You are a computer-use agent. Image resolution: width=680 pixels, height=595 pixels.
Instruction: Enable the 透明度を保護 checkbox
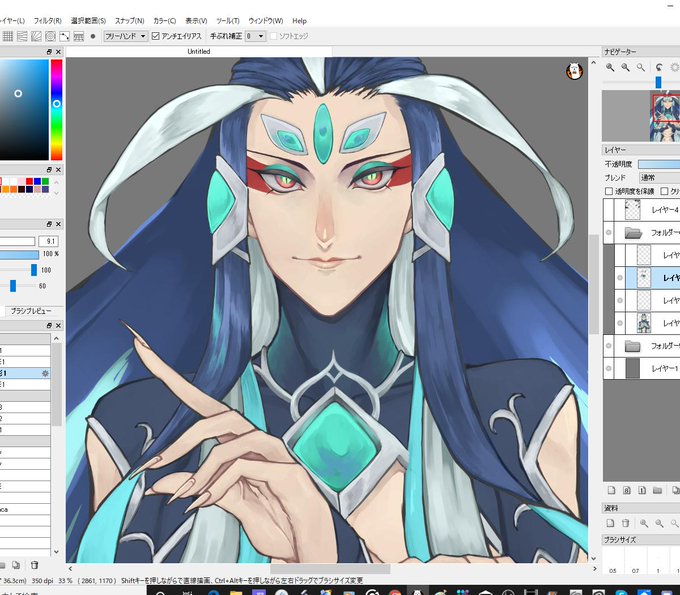(x=609, y=191)
